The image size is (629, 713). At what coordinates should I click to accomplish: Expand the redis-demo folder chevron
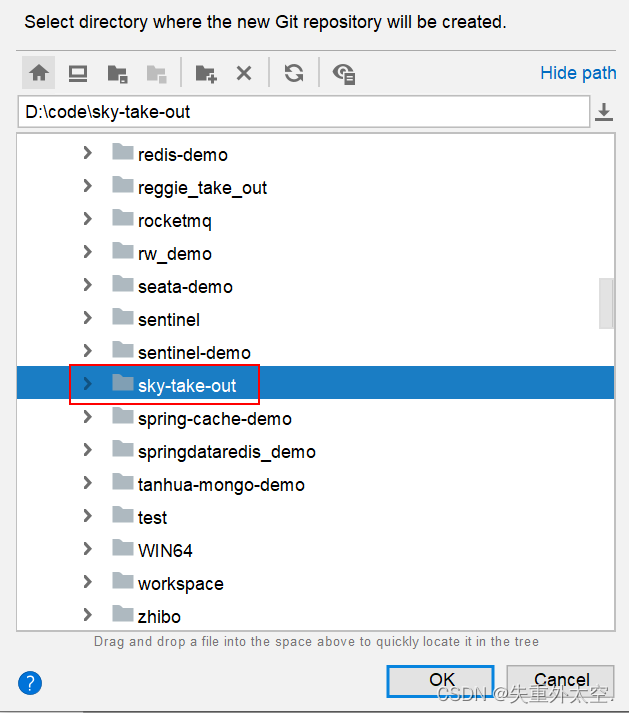pos(88,153)
